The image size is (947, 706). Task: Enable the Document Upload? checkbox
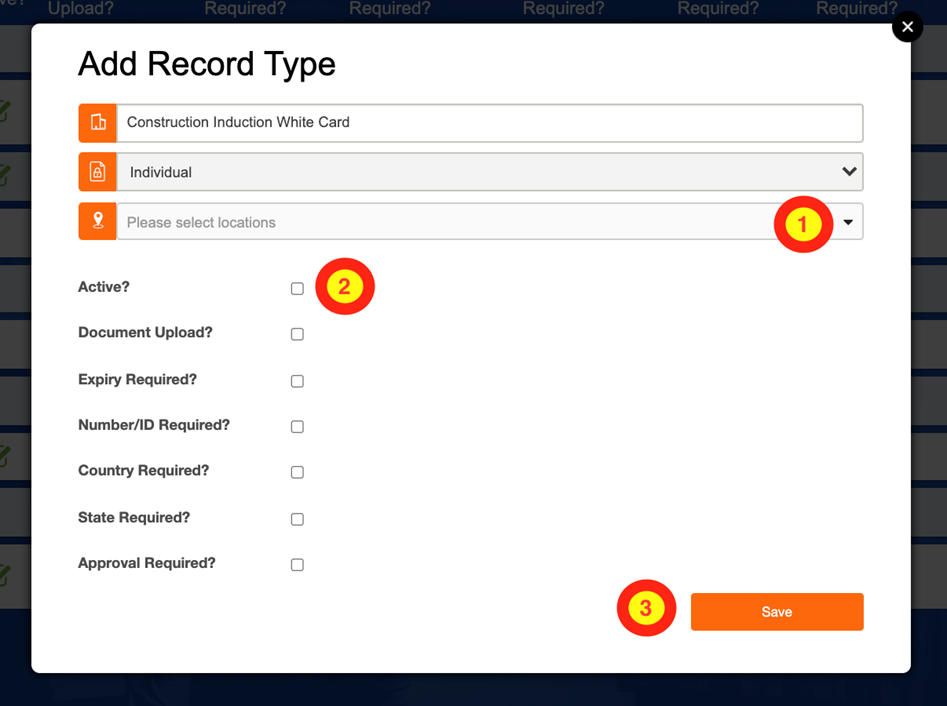(297, 334)
